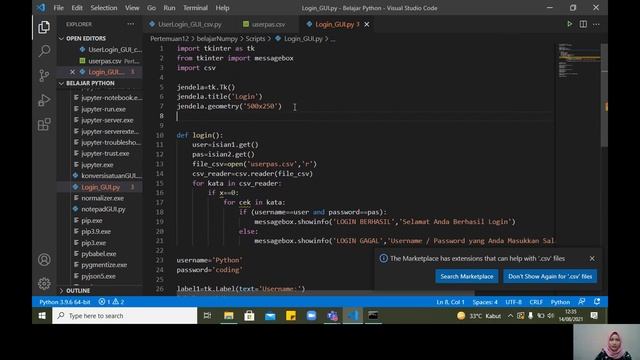Image resolution: width=640 pixels, height=360 pixels.
Task: Collapse the Belajar Python folder section
Action: click(x=90, y=83)
